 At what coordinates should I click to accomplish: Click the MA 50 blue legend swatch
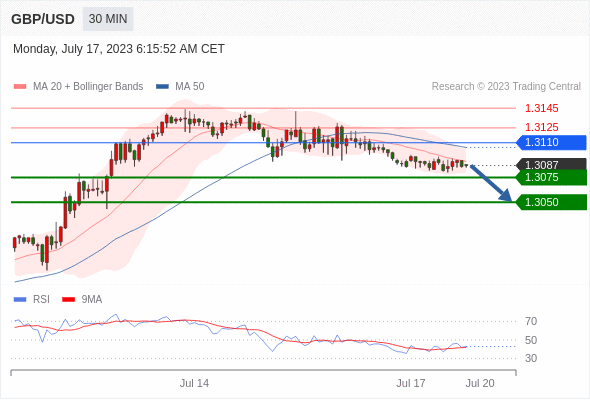tap(162, 87)
